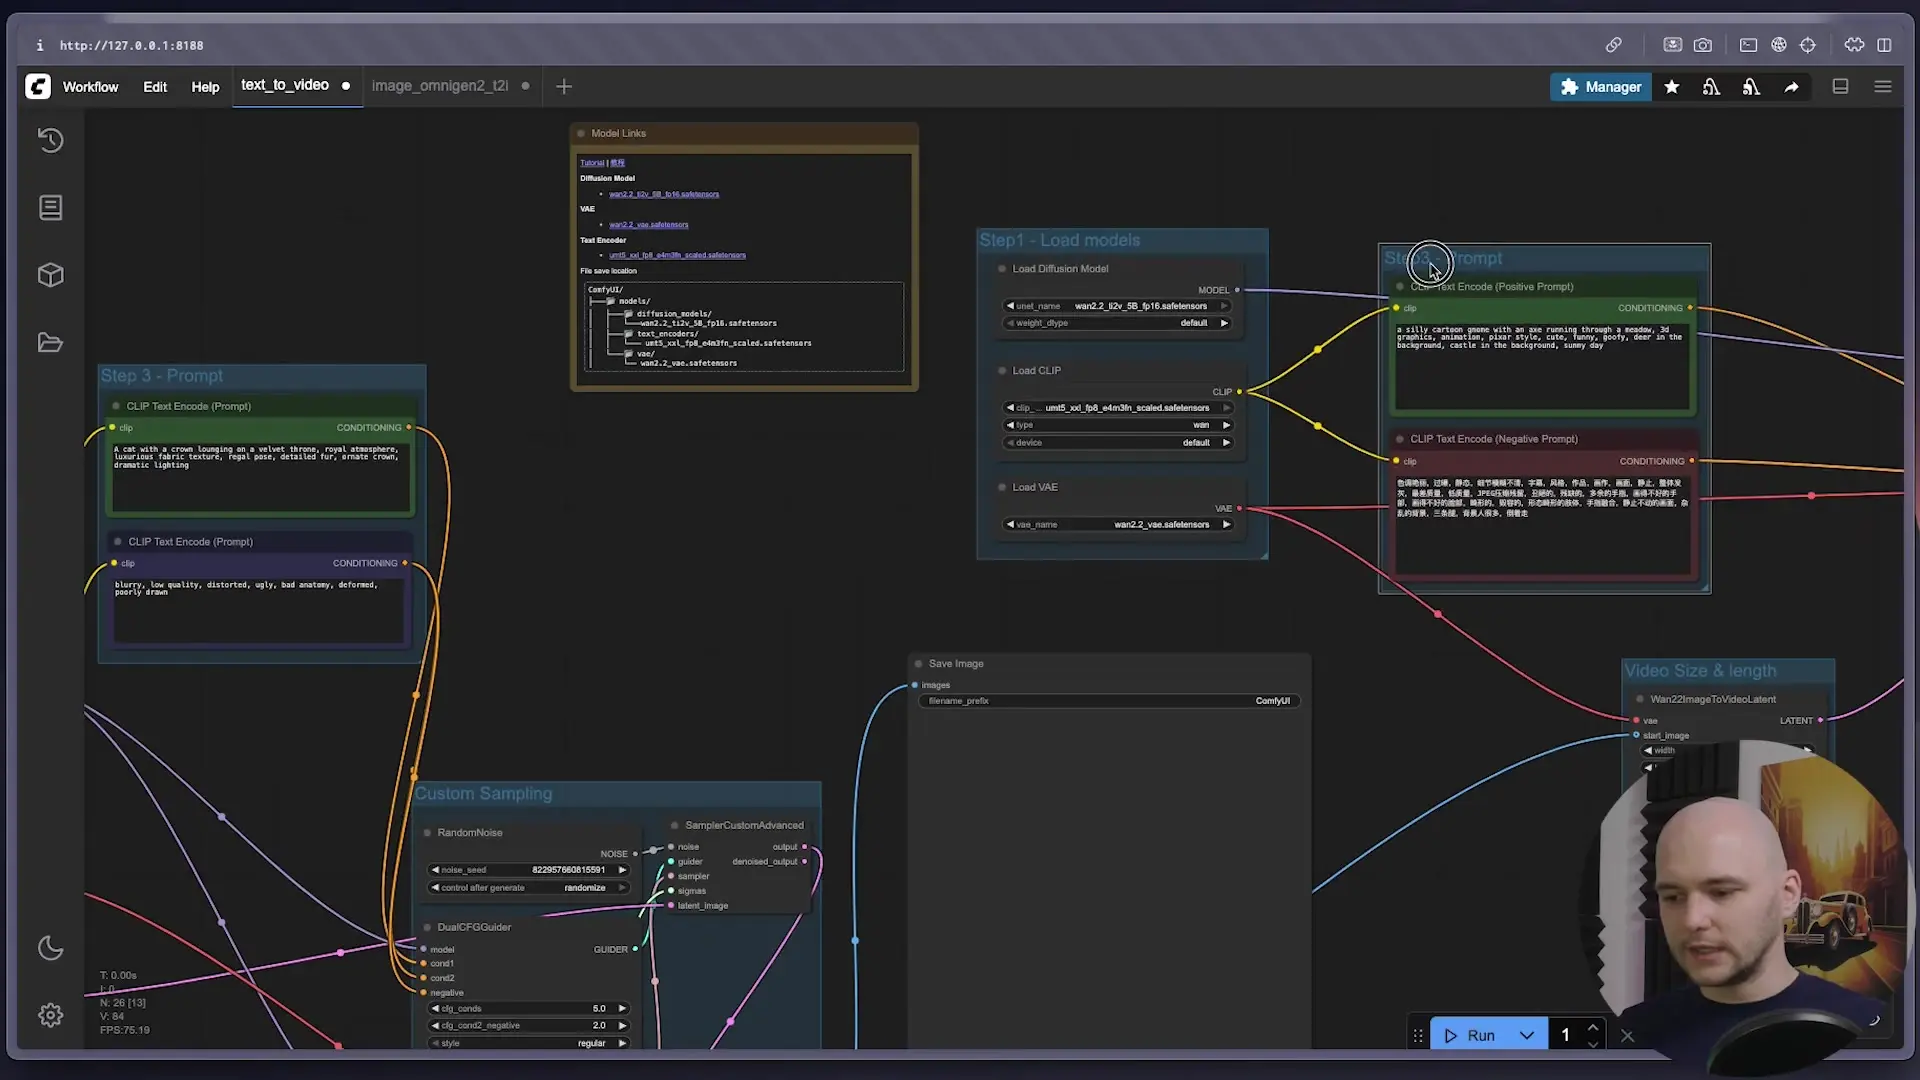This screenshot has height=1080, width=1920.
Task: Collapse the DualCFGGuider node dot
Action: (427, 928)
